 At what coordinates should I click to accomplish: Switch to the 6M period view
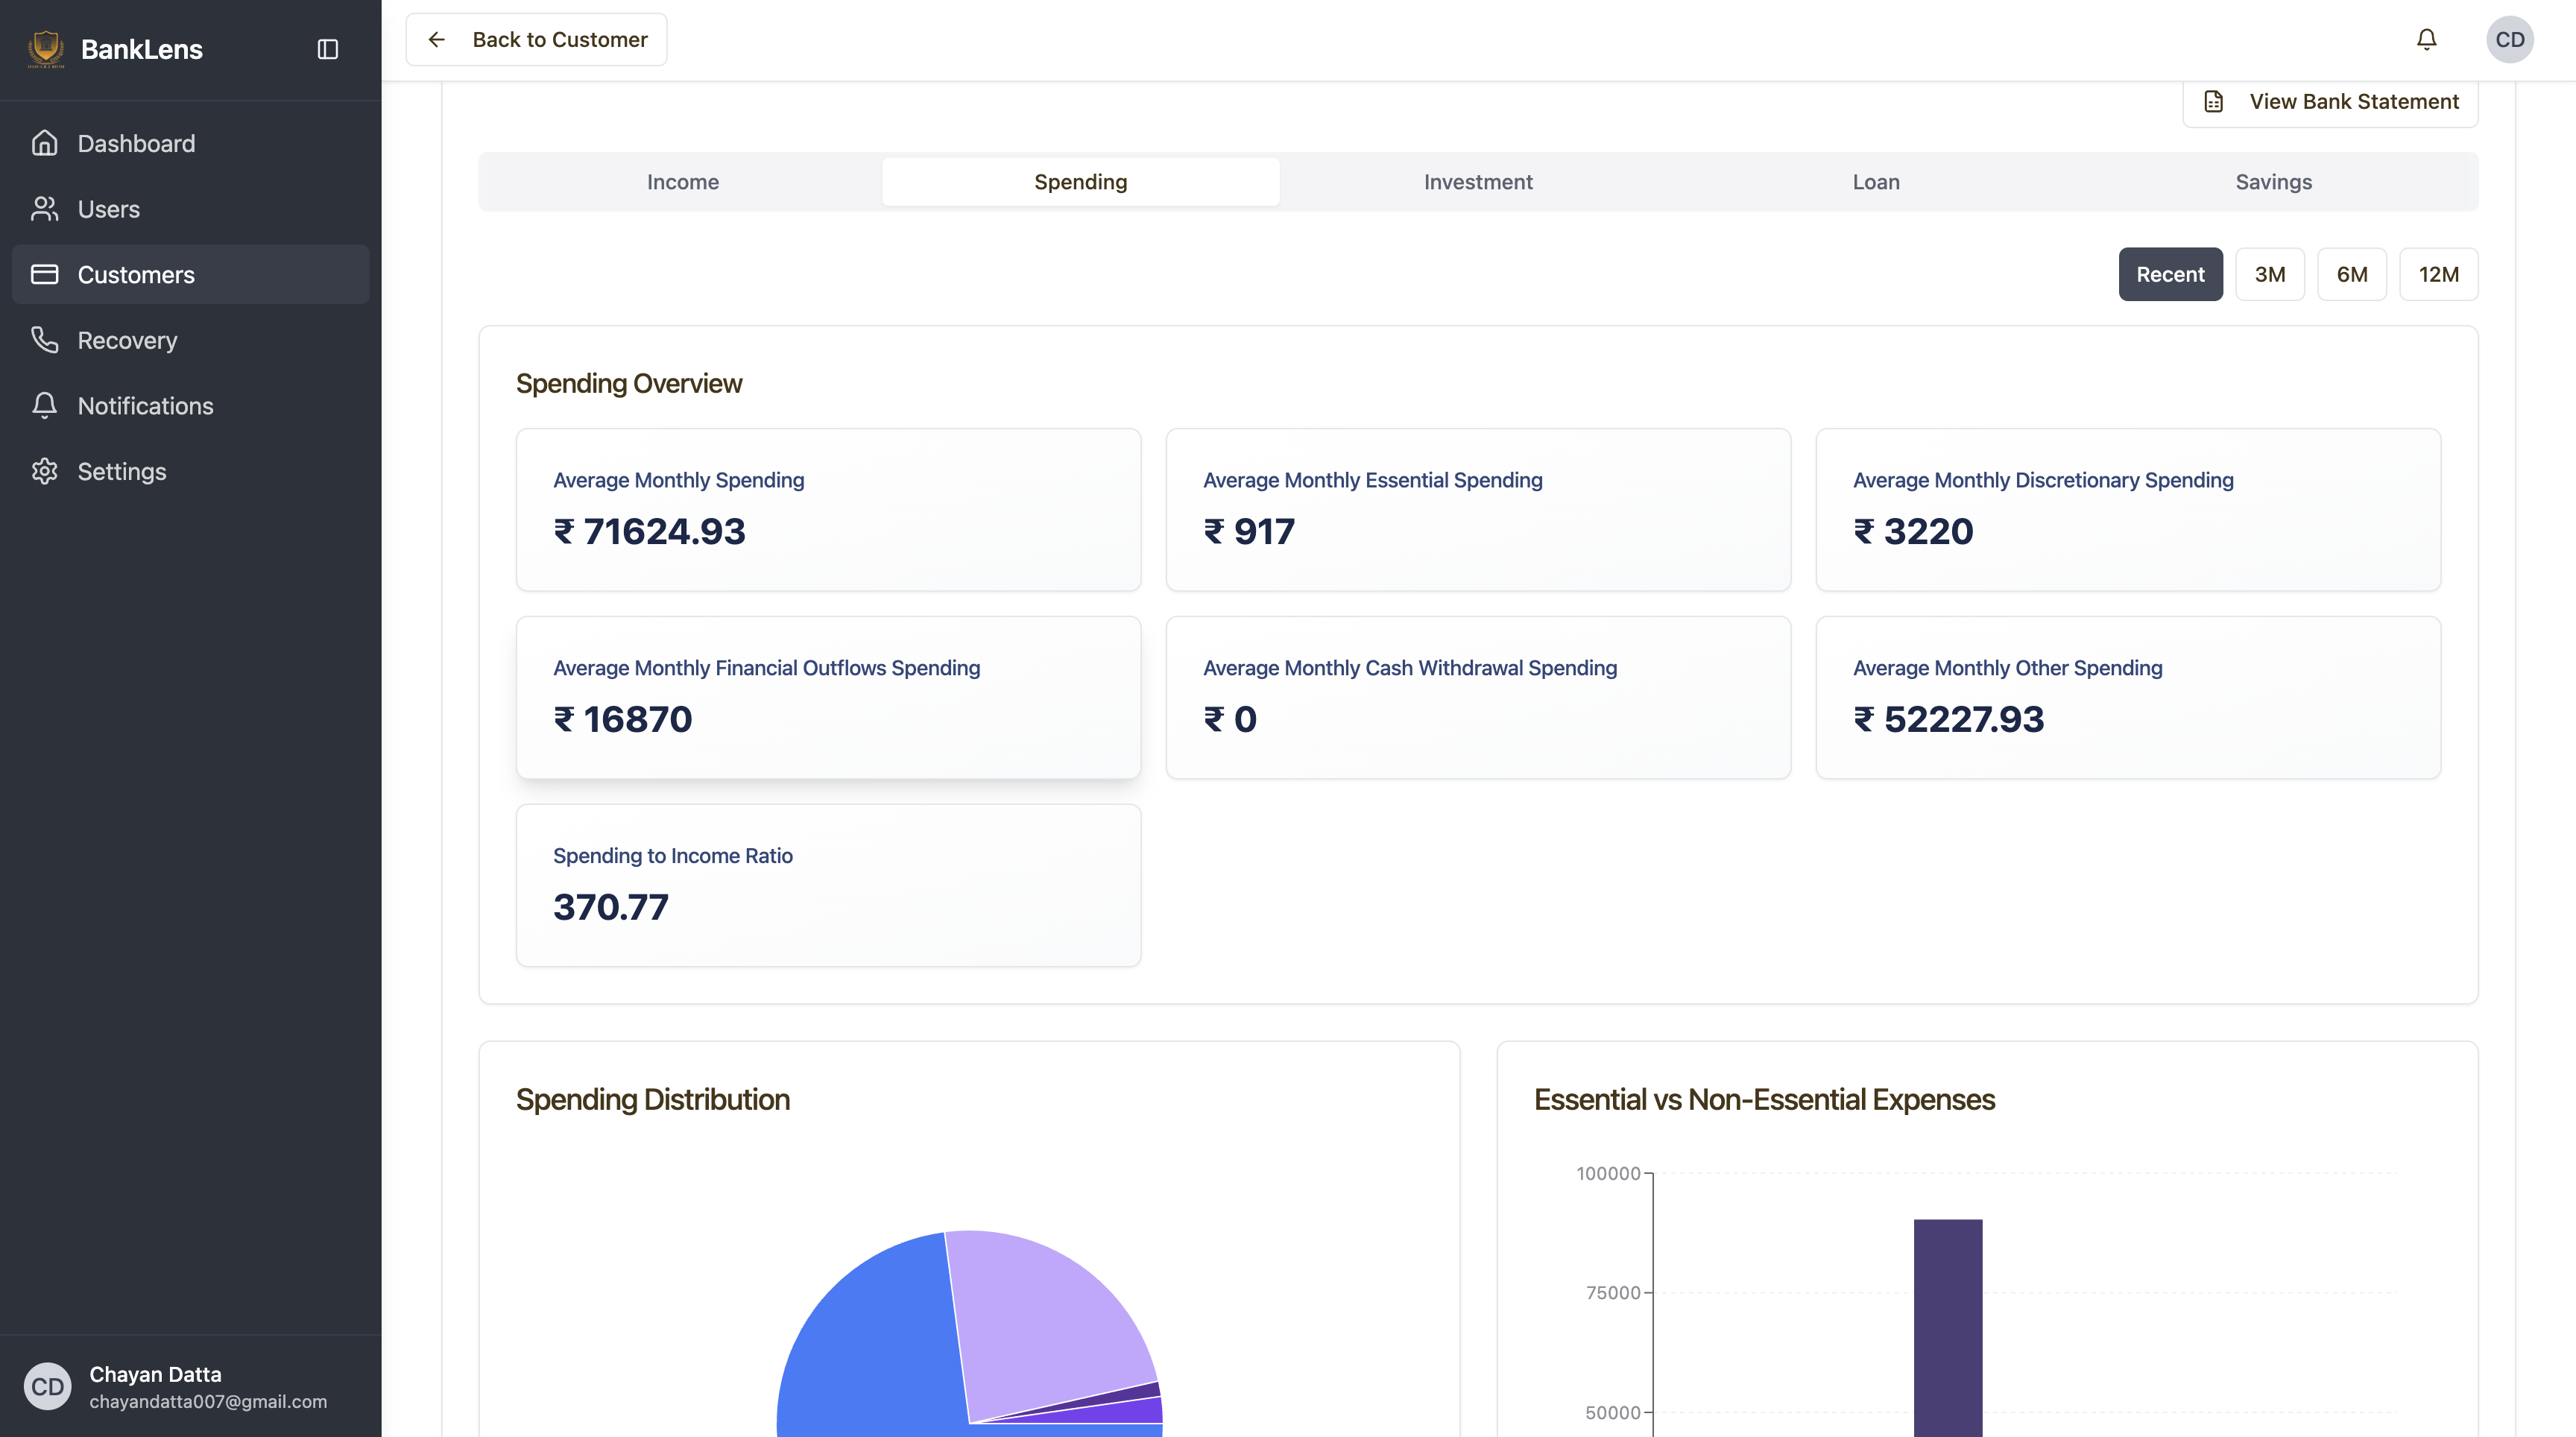pos(2352,273)
